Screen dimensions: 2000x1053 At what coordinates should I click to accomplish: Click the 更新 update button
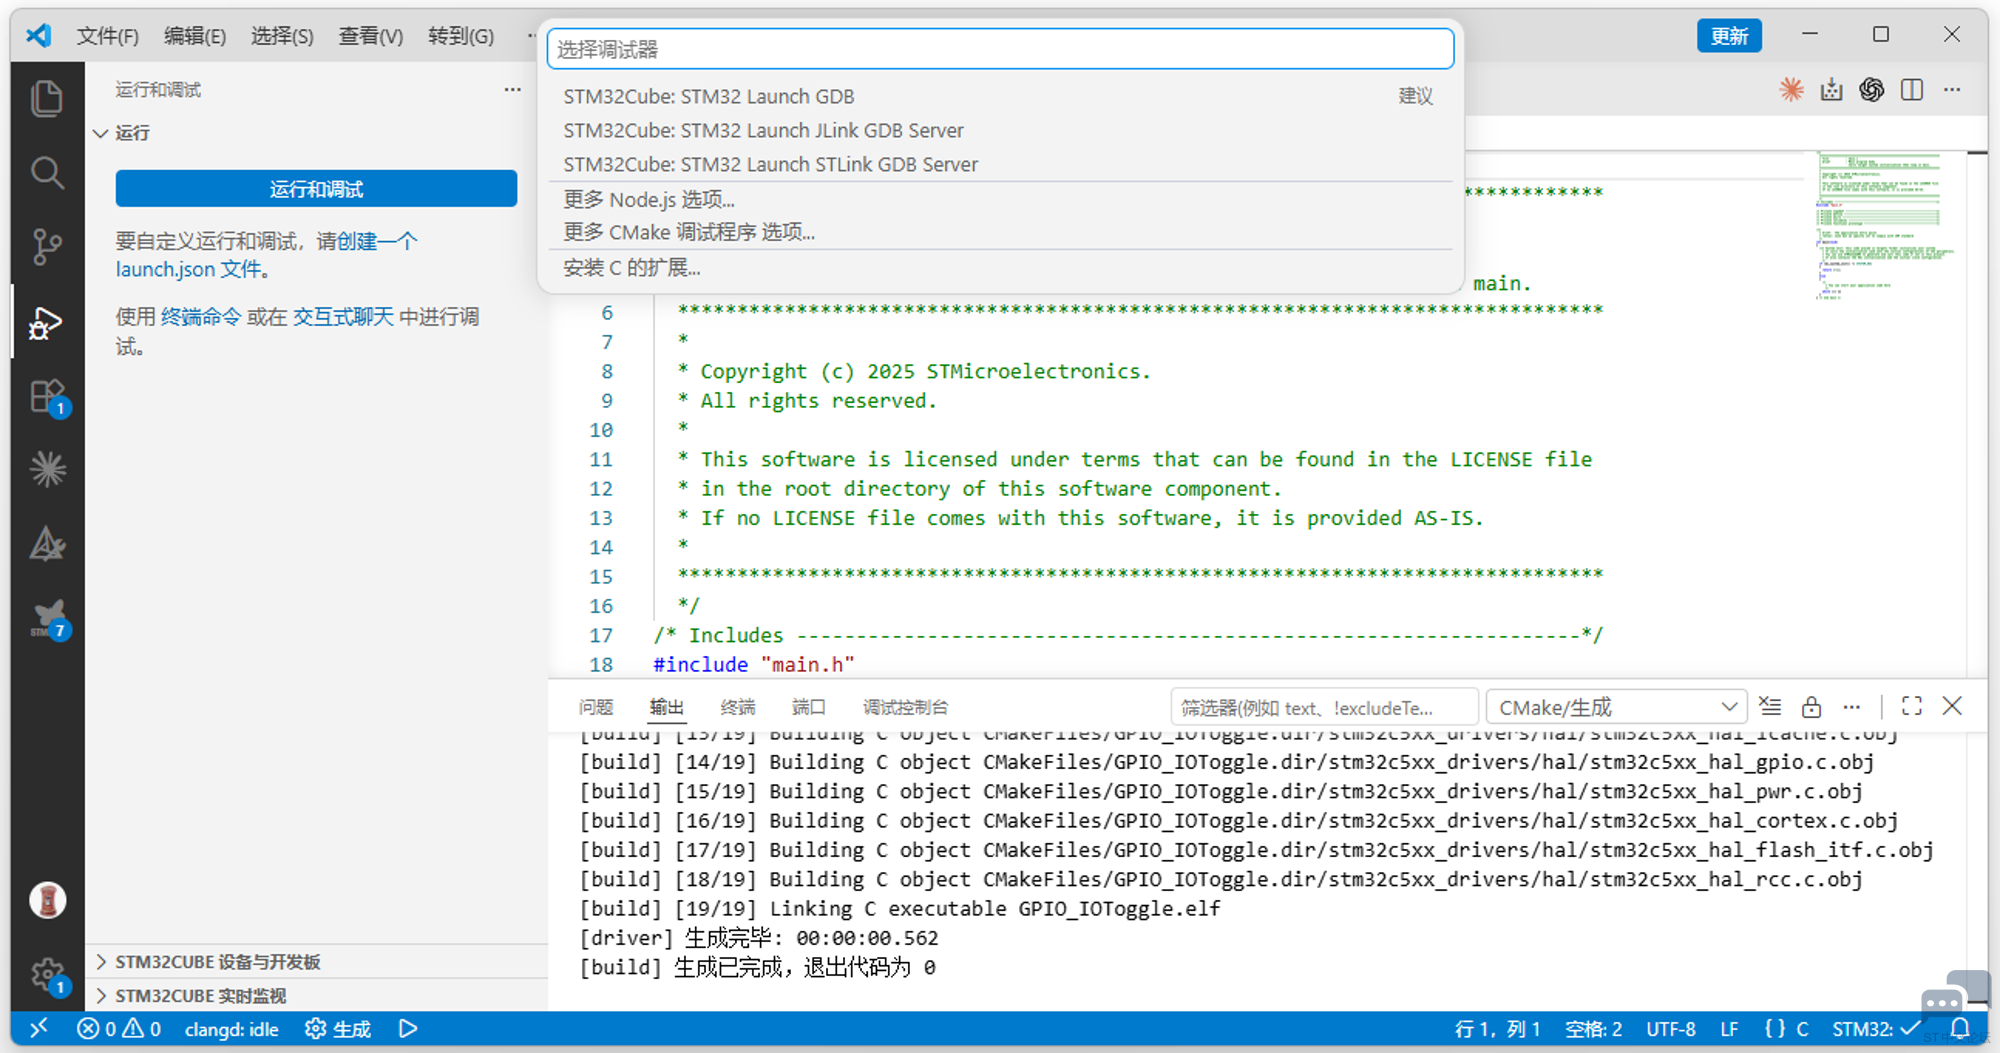(1729, 36)
